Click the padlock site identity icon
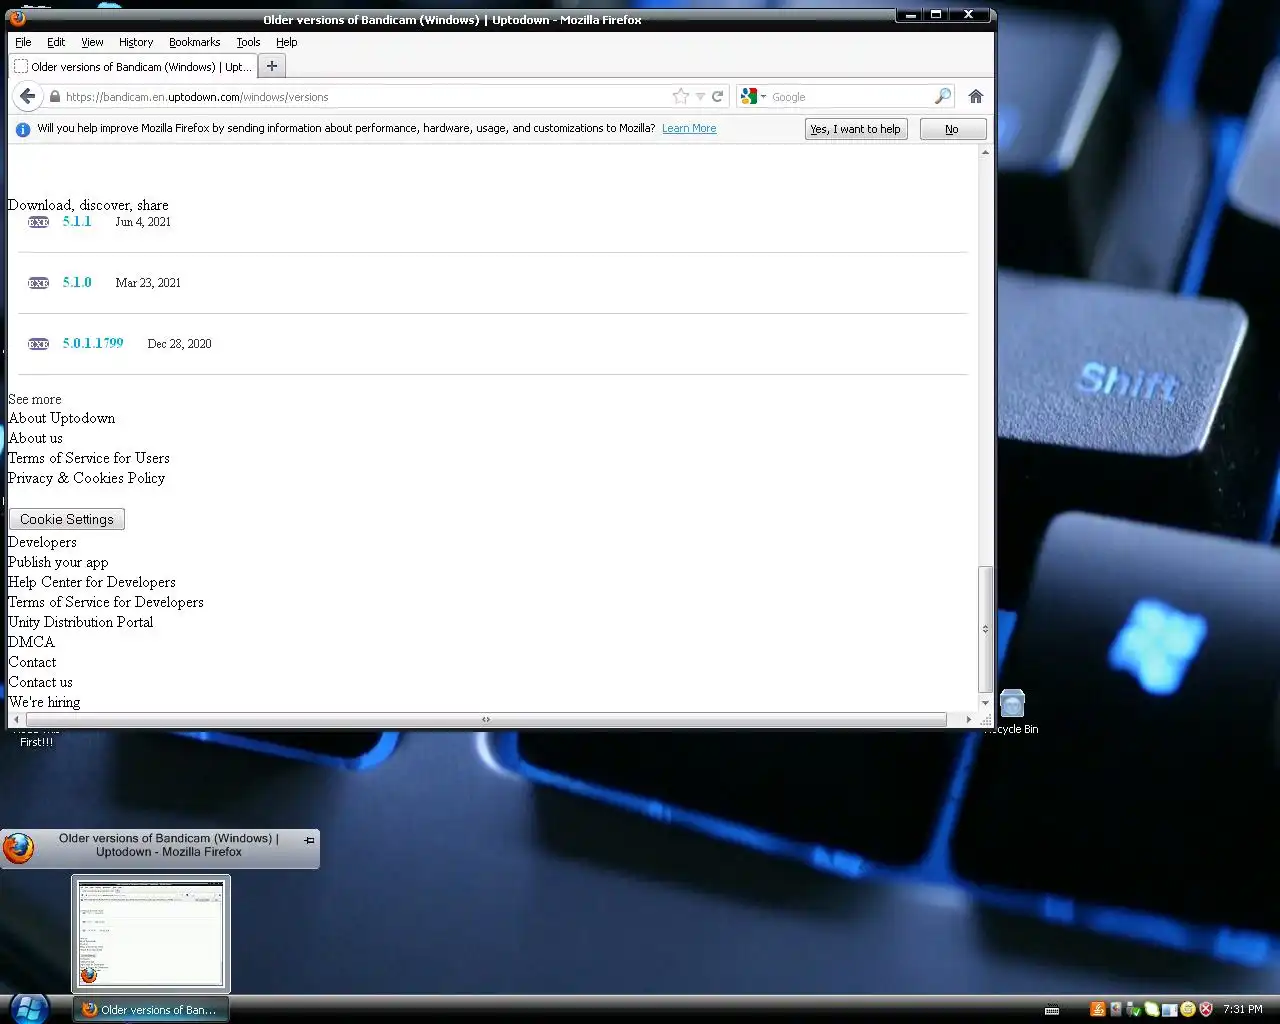1280x1024 pixels. [x=55, y=97]
